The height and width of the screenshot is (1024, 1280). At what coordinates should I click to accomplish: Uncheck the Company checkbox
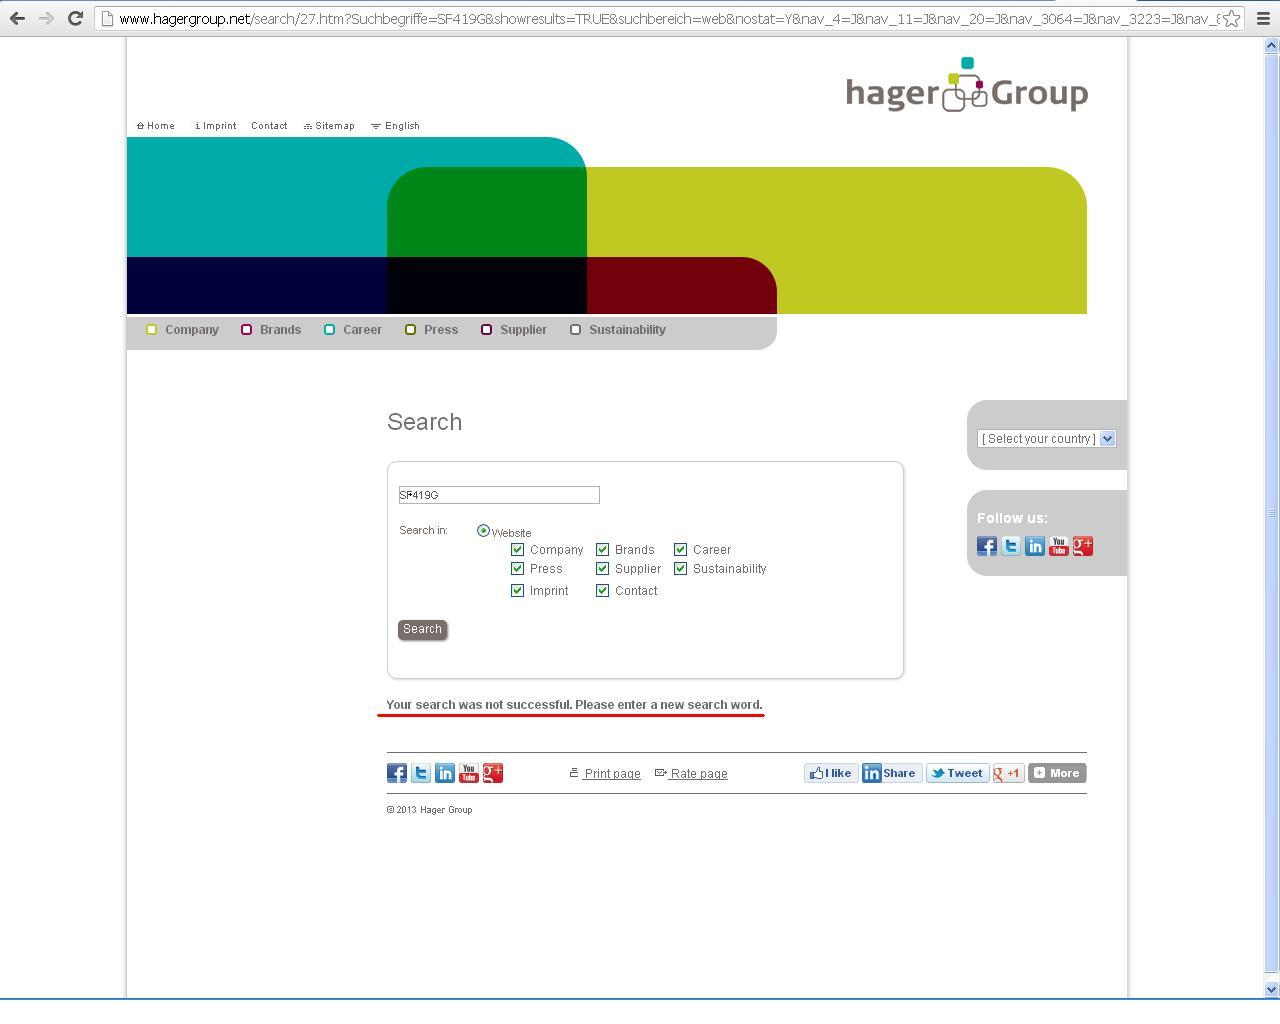click(x=517, y=549)
